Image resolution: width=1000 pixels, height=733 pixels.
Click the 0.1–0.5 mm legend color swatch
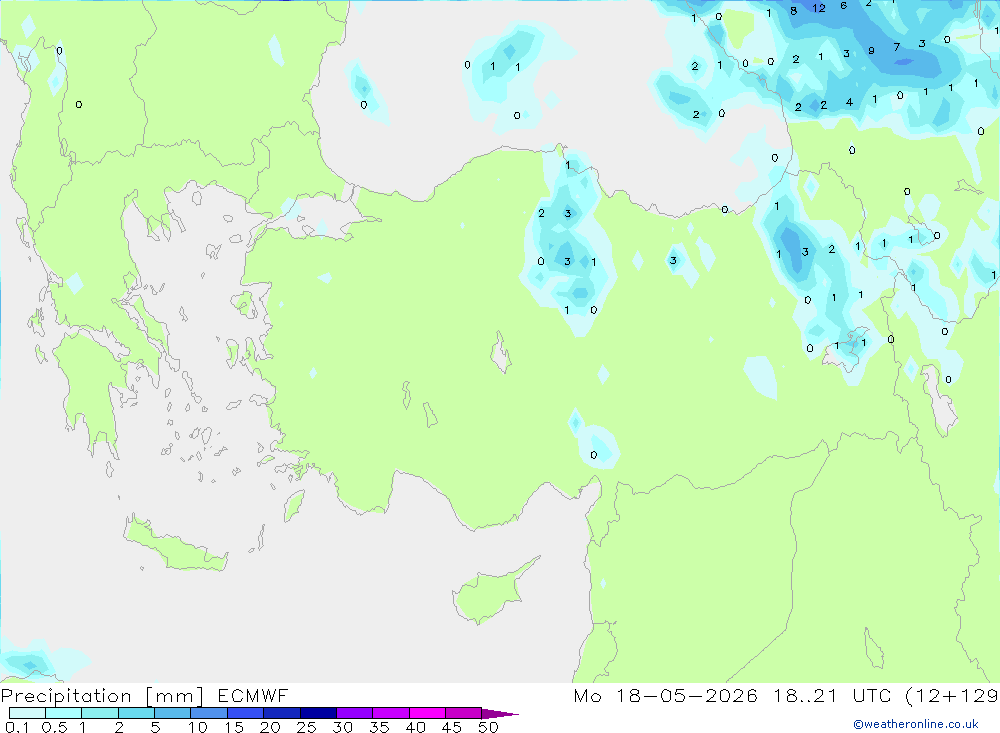[27, 713]
